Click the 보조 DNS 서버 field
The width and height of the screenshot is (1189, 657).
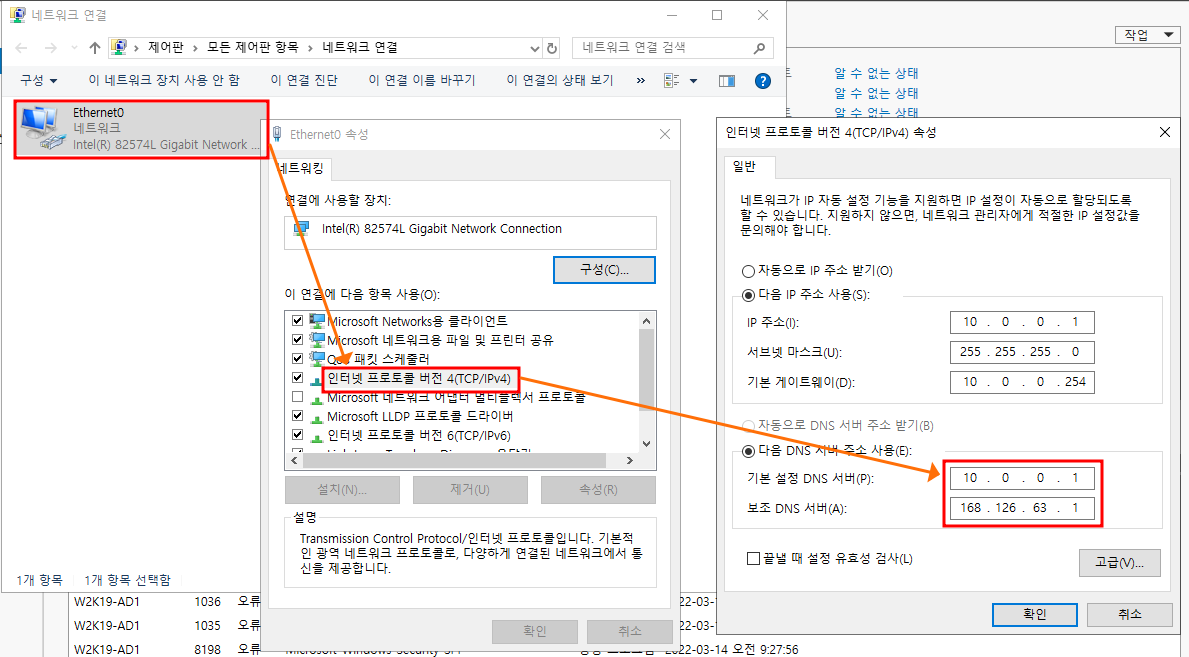point(1021,508)
